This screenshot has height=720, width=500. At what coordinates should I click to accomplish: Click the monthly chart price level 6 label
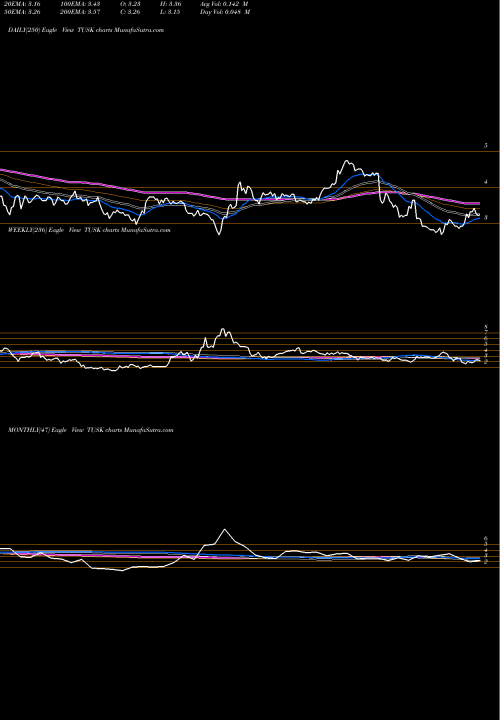(486, 538)
